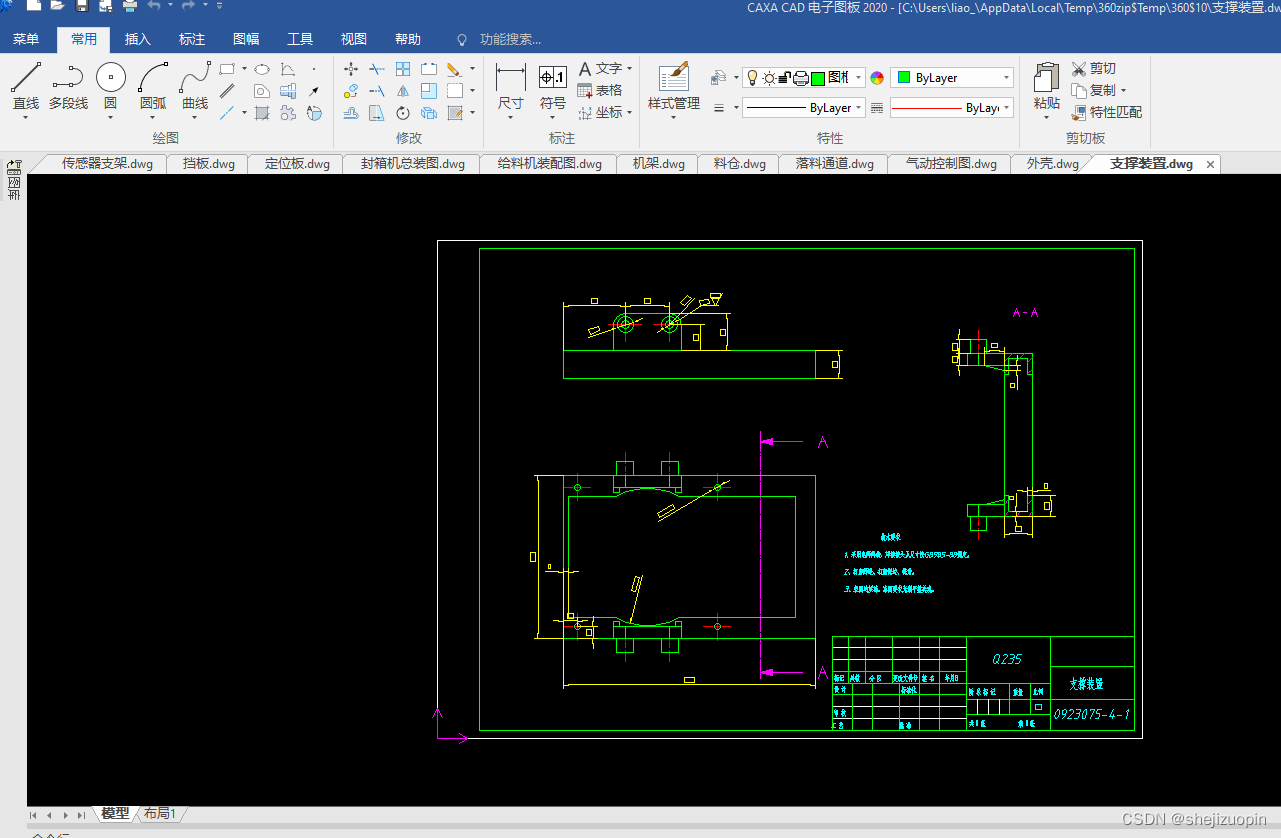Toggle layer on/off lightbulb icon
The image size is (1281, 838).
pyautogui.click(x=752, y=78)
